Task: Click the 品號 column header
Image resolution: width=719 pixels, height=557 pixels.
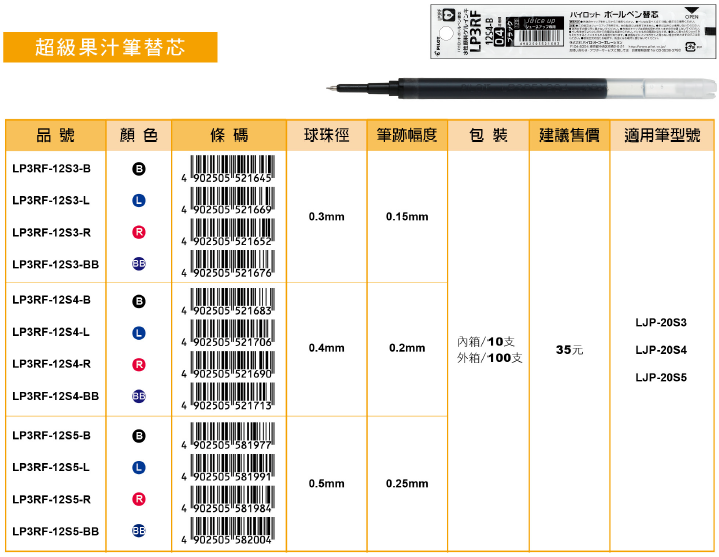Action: click(55, 135)
